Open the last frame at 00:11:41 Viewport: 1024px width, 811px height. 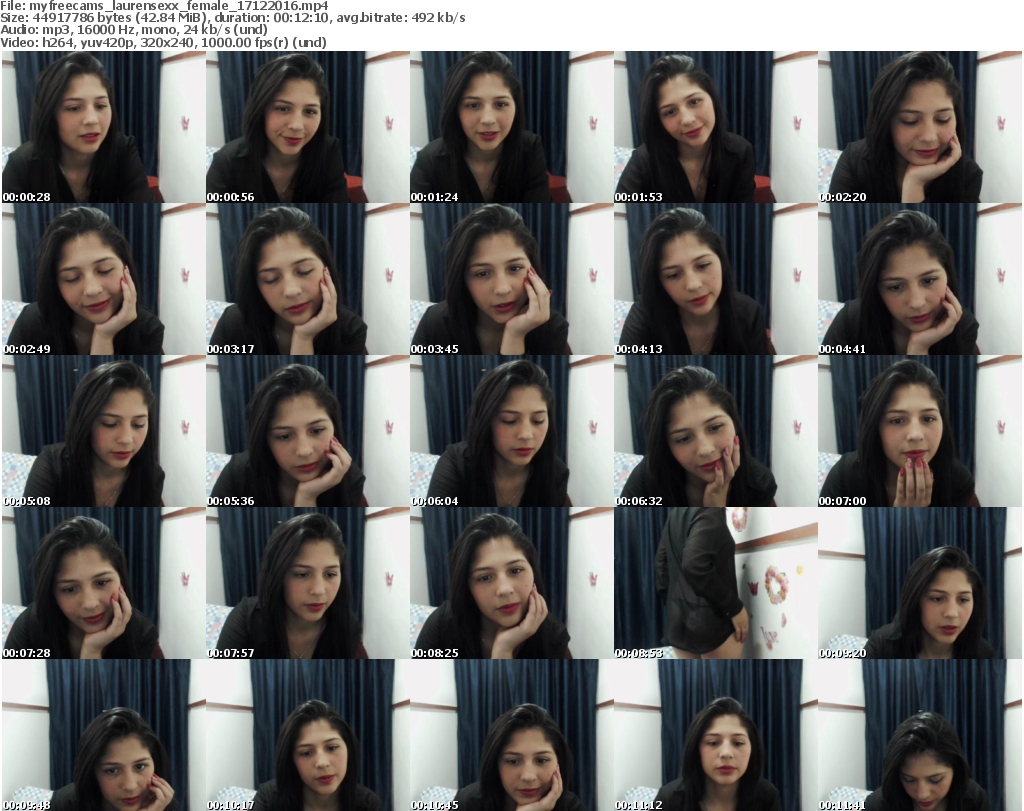919,735
